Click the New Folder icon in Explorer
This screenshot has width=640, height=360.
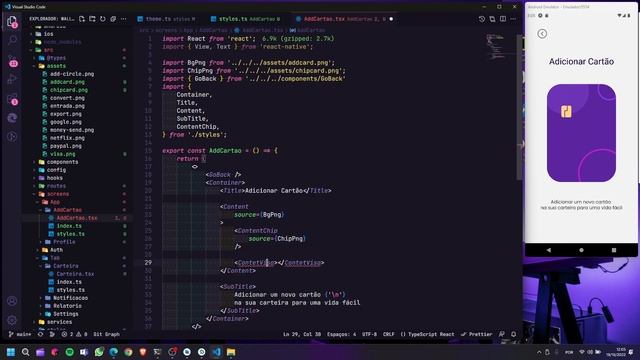click(x=92, y=19)
